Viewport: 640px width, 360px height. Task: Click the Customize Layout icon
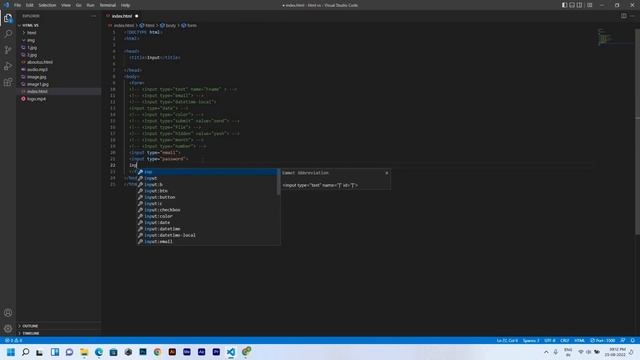(589, 5)
